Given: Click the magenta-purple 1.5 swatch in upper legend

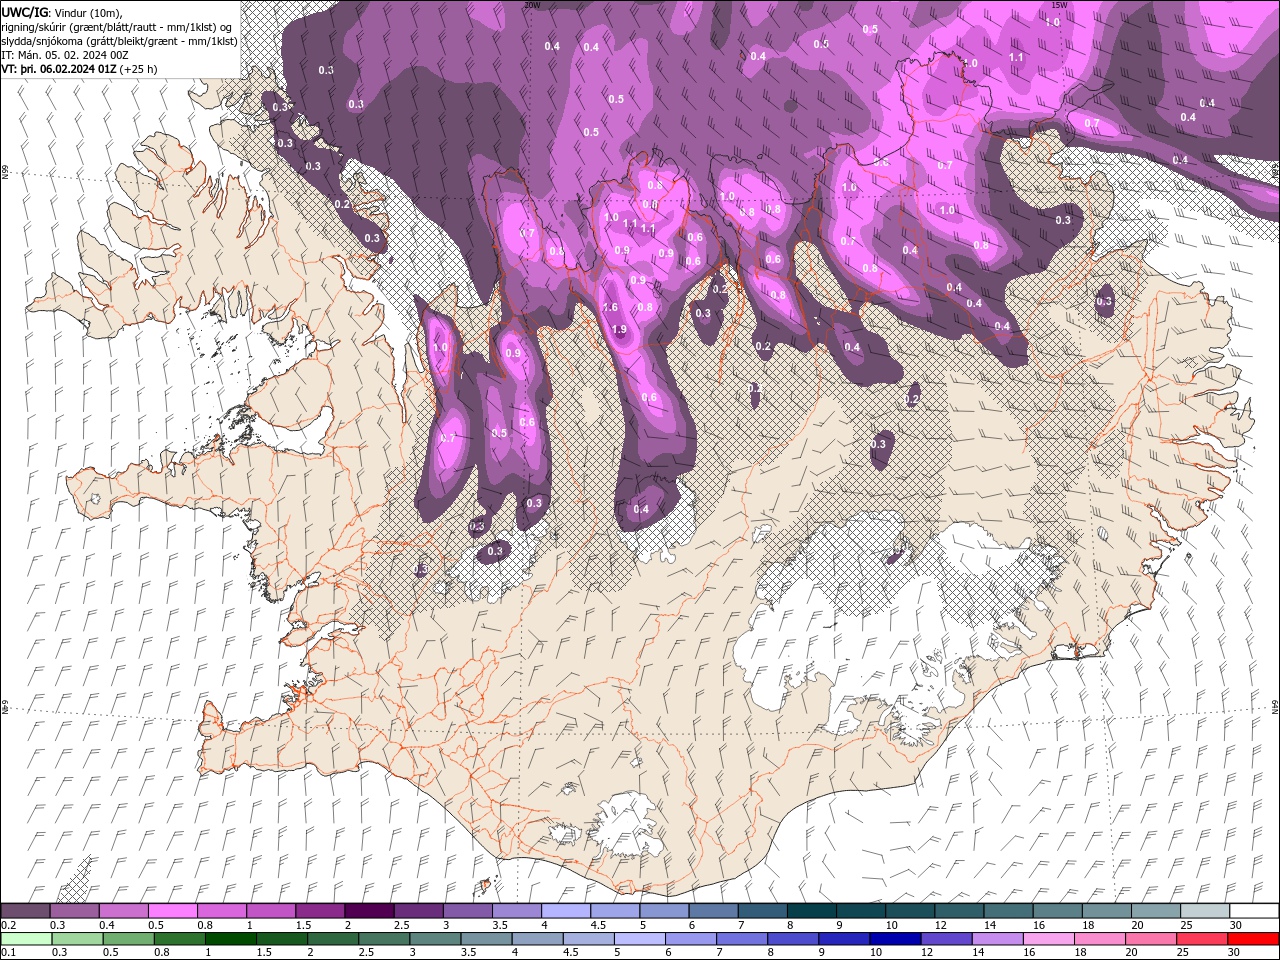Looking at the screenshot, I should (320, 911).
